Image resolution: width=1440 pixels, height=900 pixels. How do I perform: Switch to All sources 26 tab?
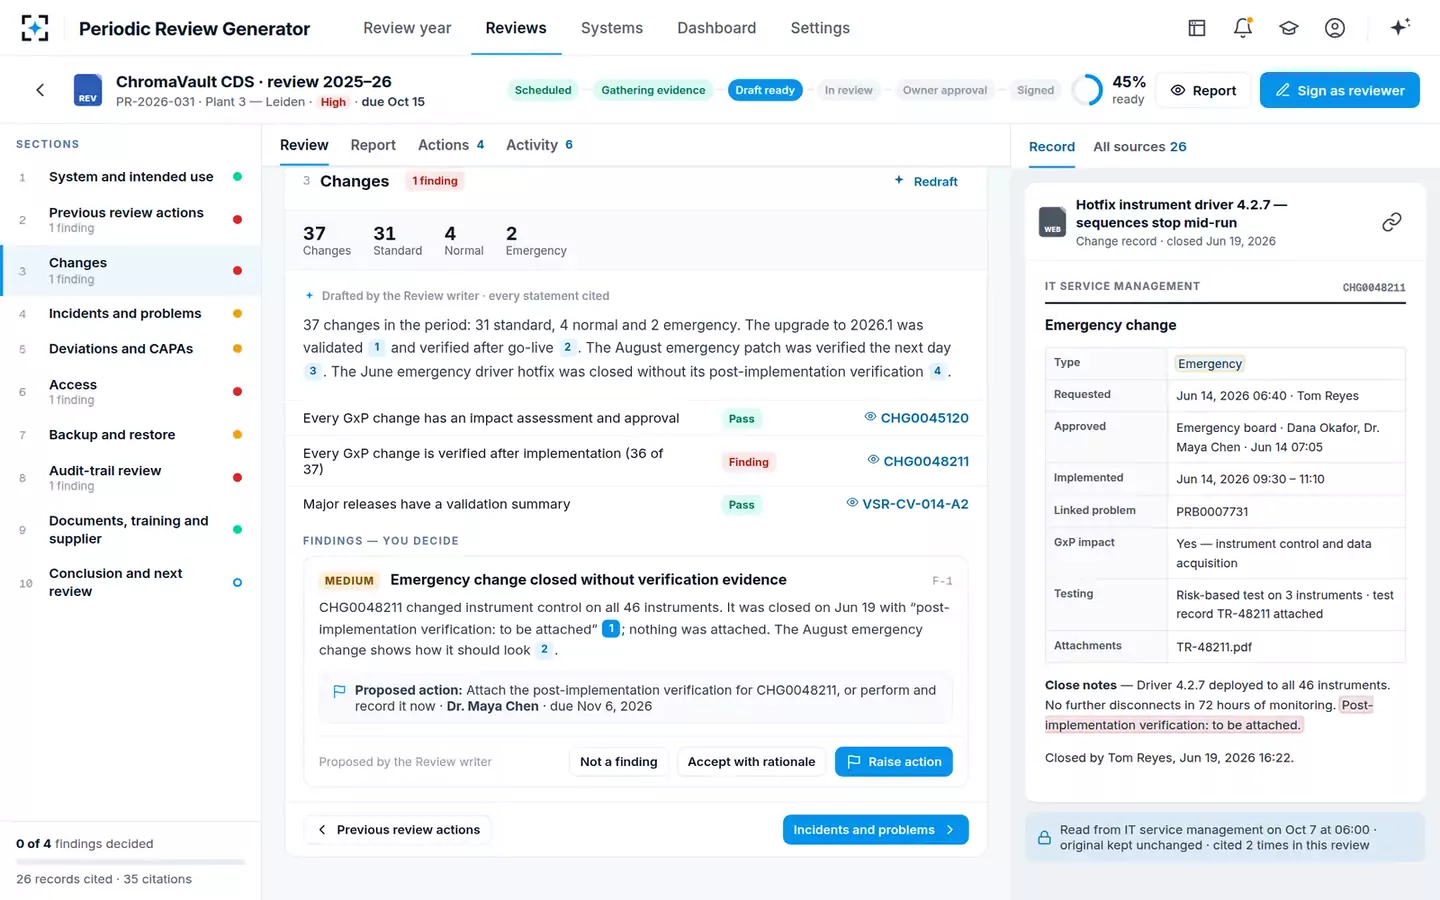click(1140, 147)
